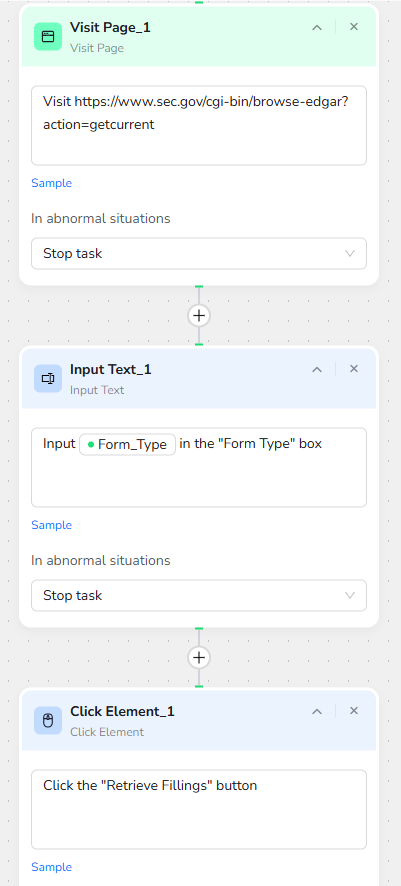Collapse the Visit Page_1 card
Viewport: 401px width, 886px height.
pyautogui.click(x=317, y=27)
